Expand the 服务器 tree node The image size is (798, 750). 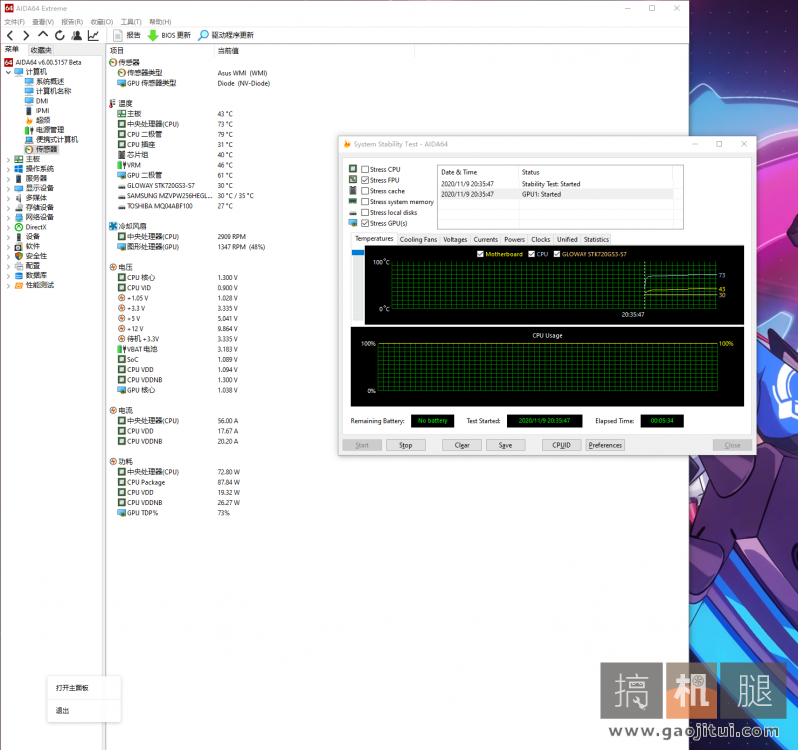(8, 179)
